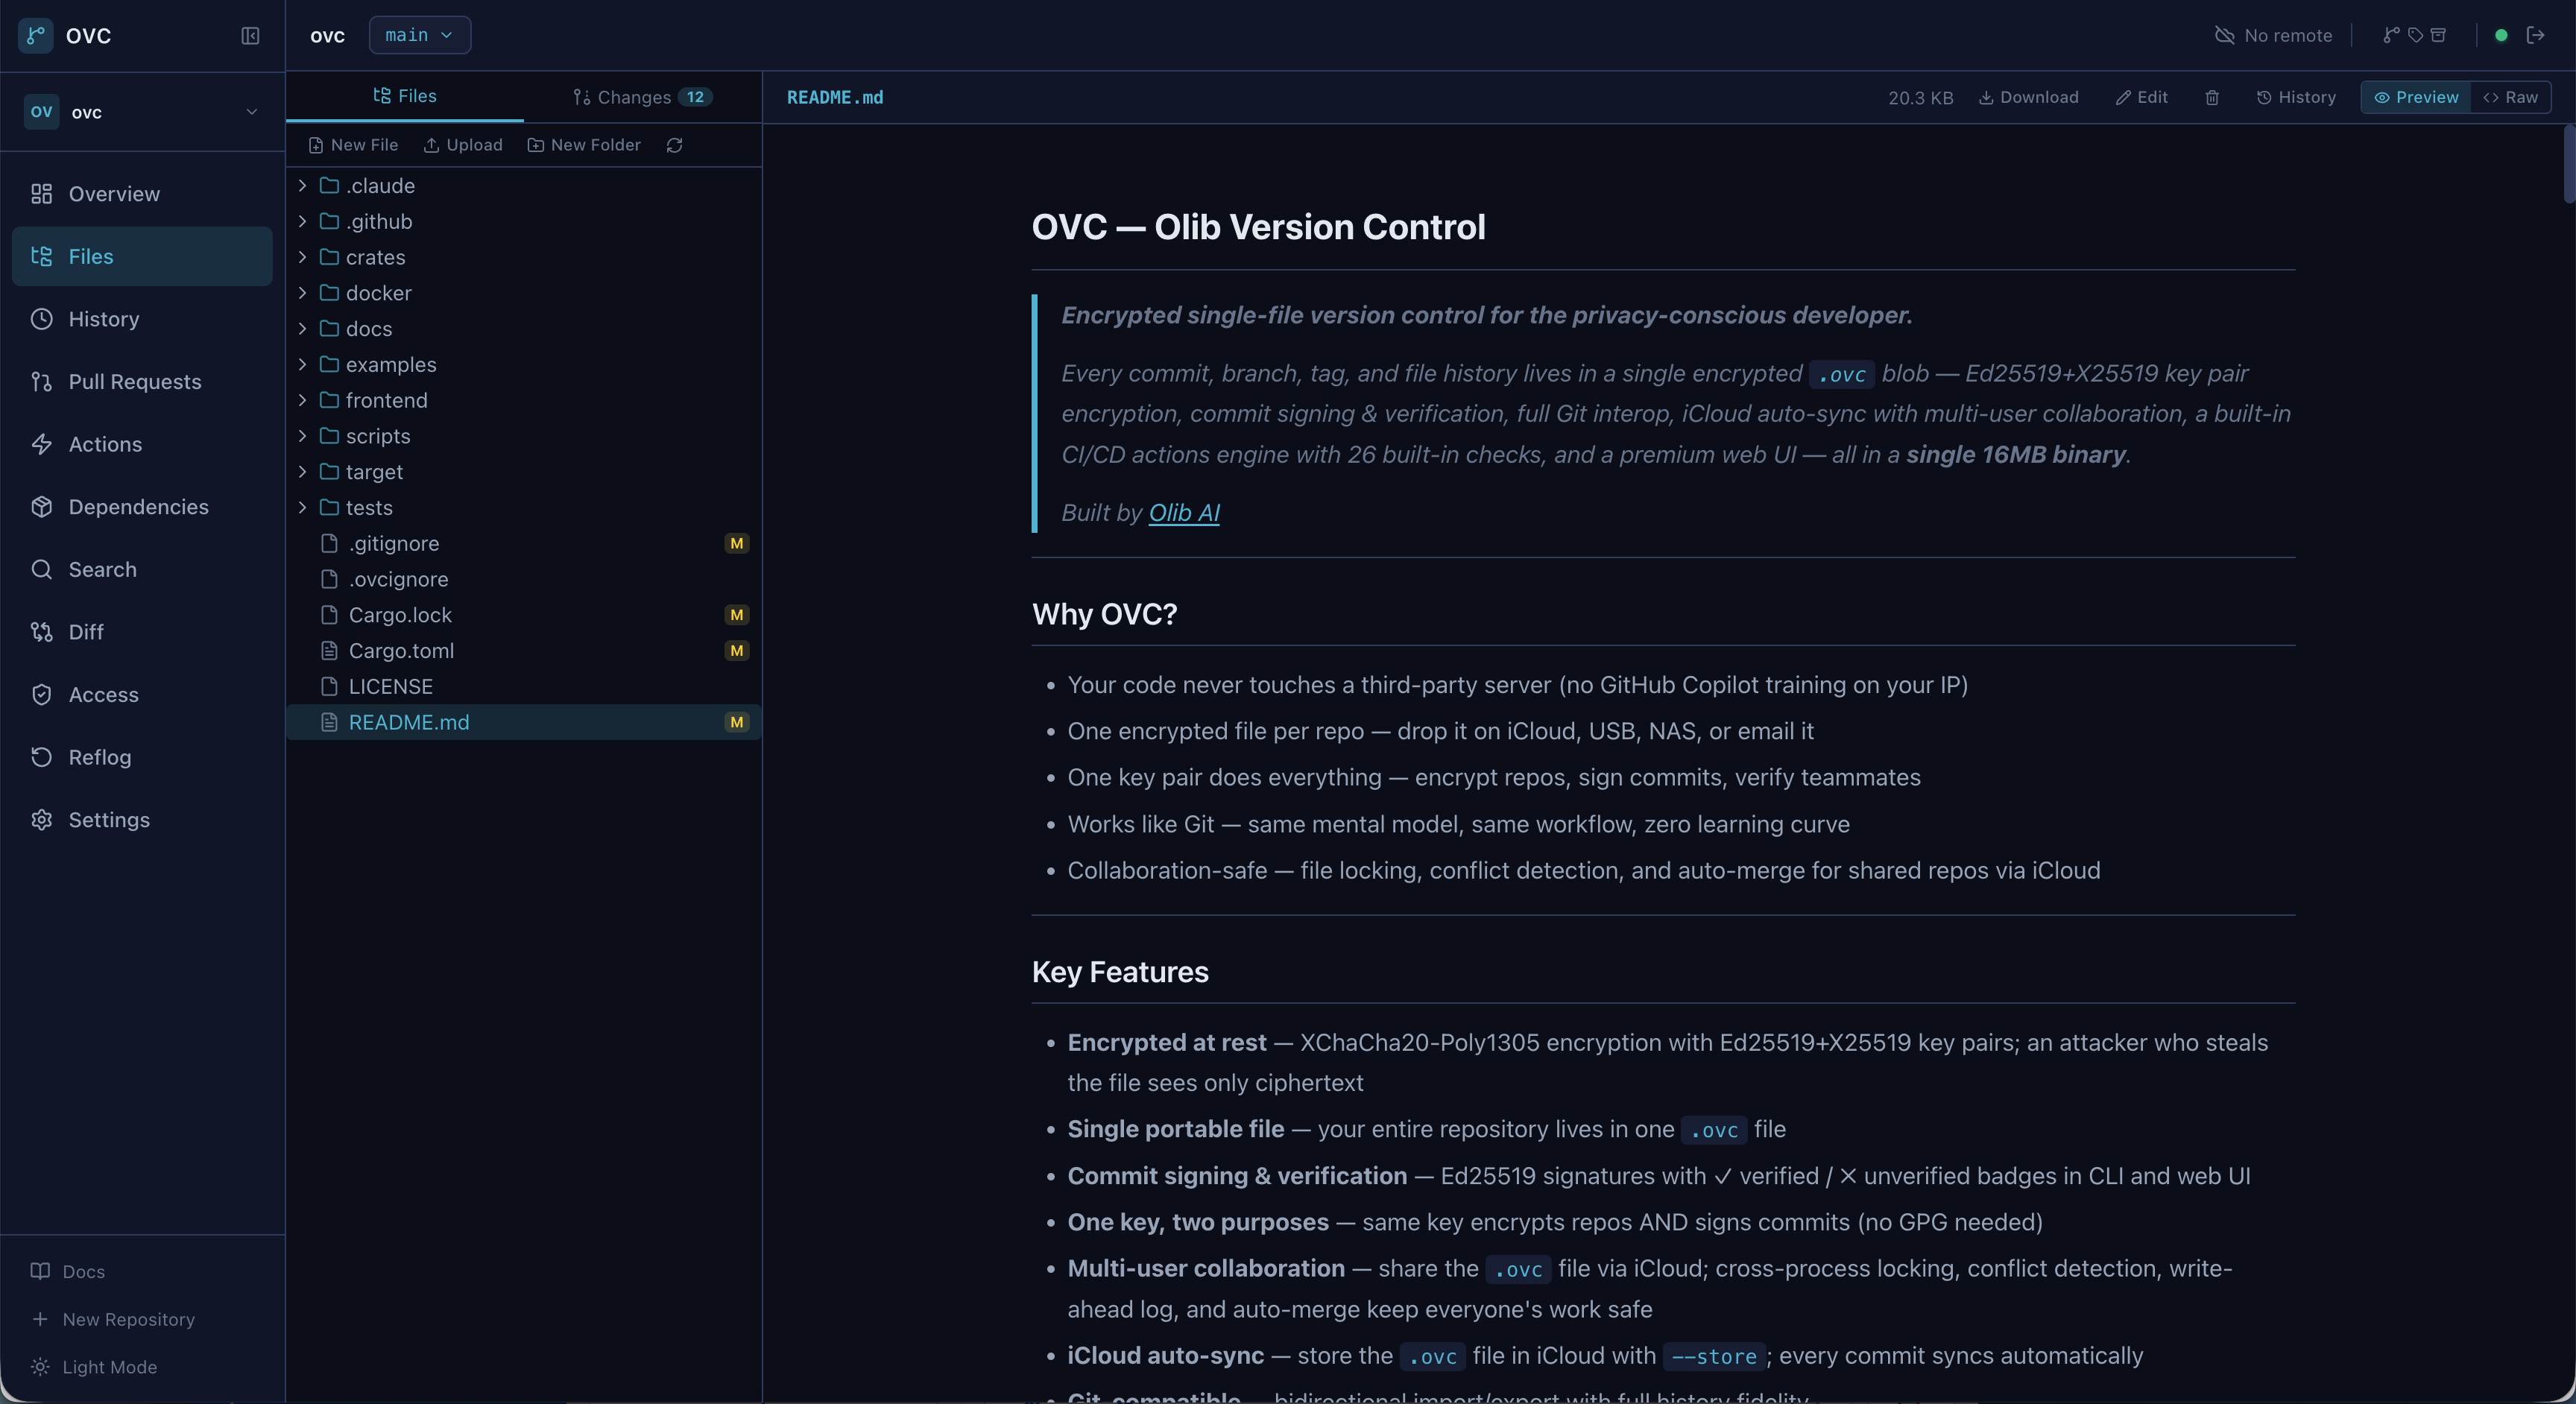Open the Reflog page
This screenshot has height=1404, width=2576.
(x=99, y=757)
